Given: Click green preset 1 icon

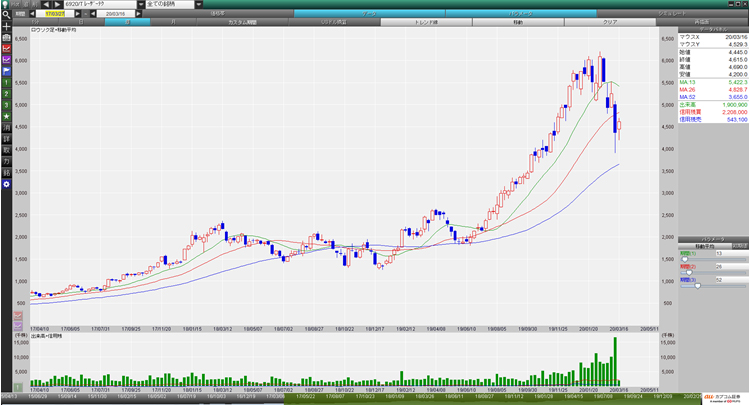Looking at the screenshot, I should [x=7, y=82].
